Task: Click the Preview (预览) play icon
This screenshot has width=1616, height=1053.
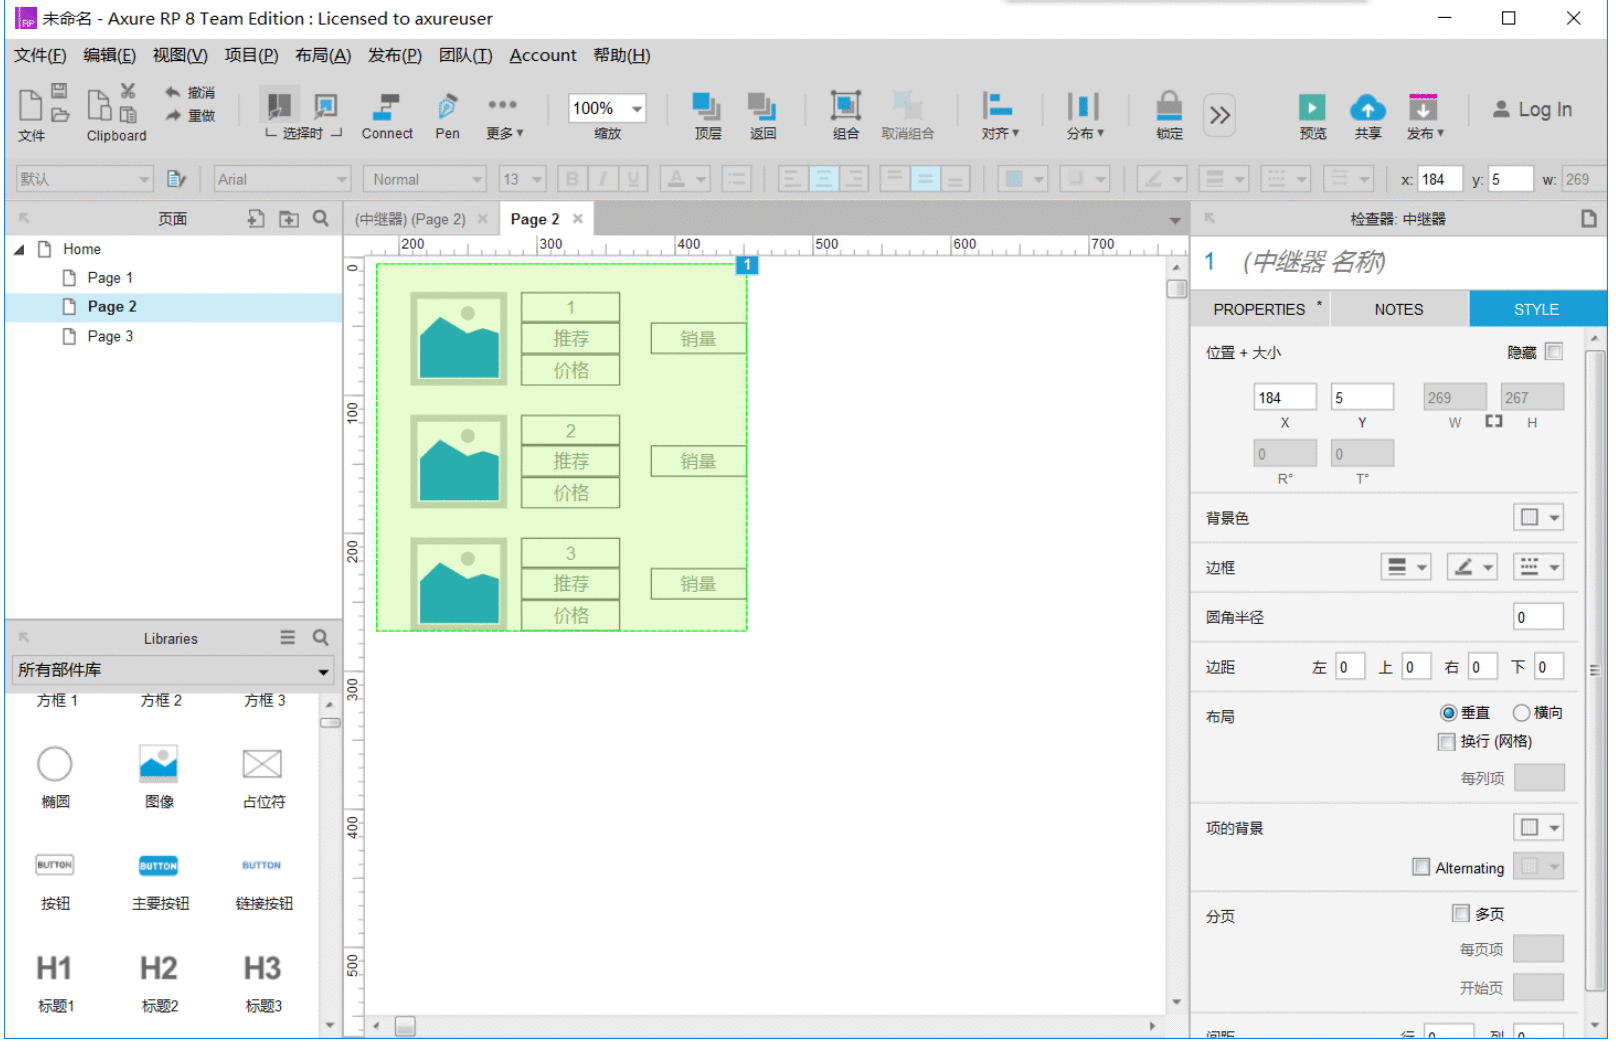Action: 1312,107
